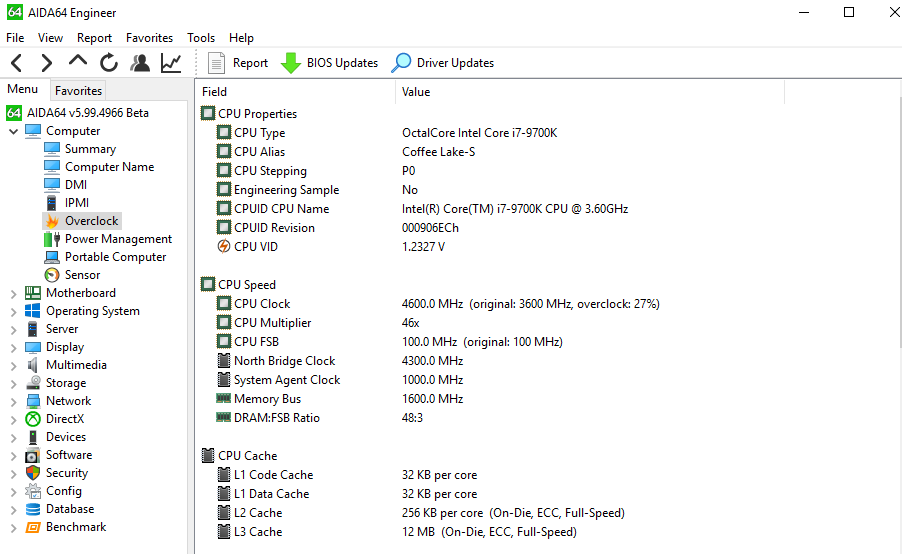Select the Security shield icon
Viewport: 916px width, 554px height.
tap(33, 473)
